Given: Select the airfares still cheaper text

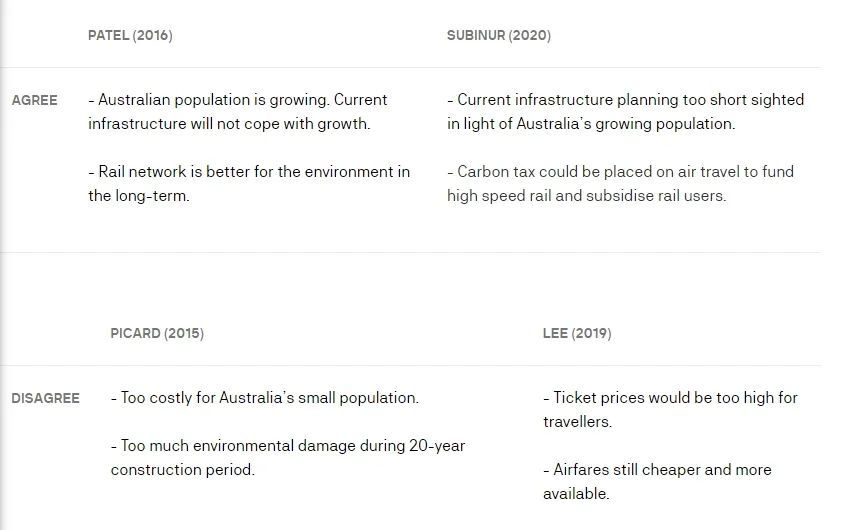Looking at the screenshot, I should (x=657, y=482).
